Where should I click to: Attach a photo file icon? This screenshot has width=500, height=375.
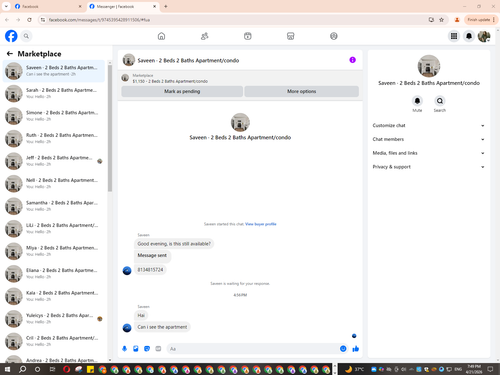(x=136, y=349)
